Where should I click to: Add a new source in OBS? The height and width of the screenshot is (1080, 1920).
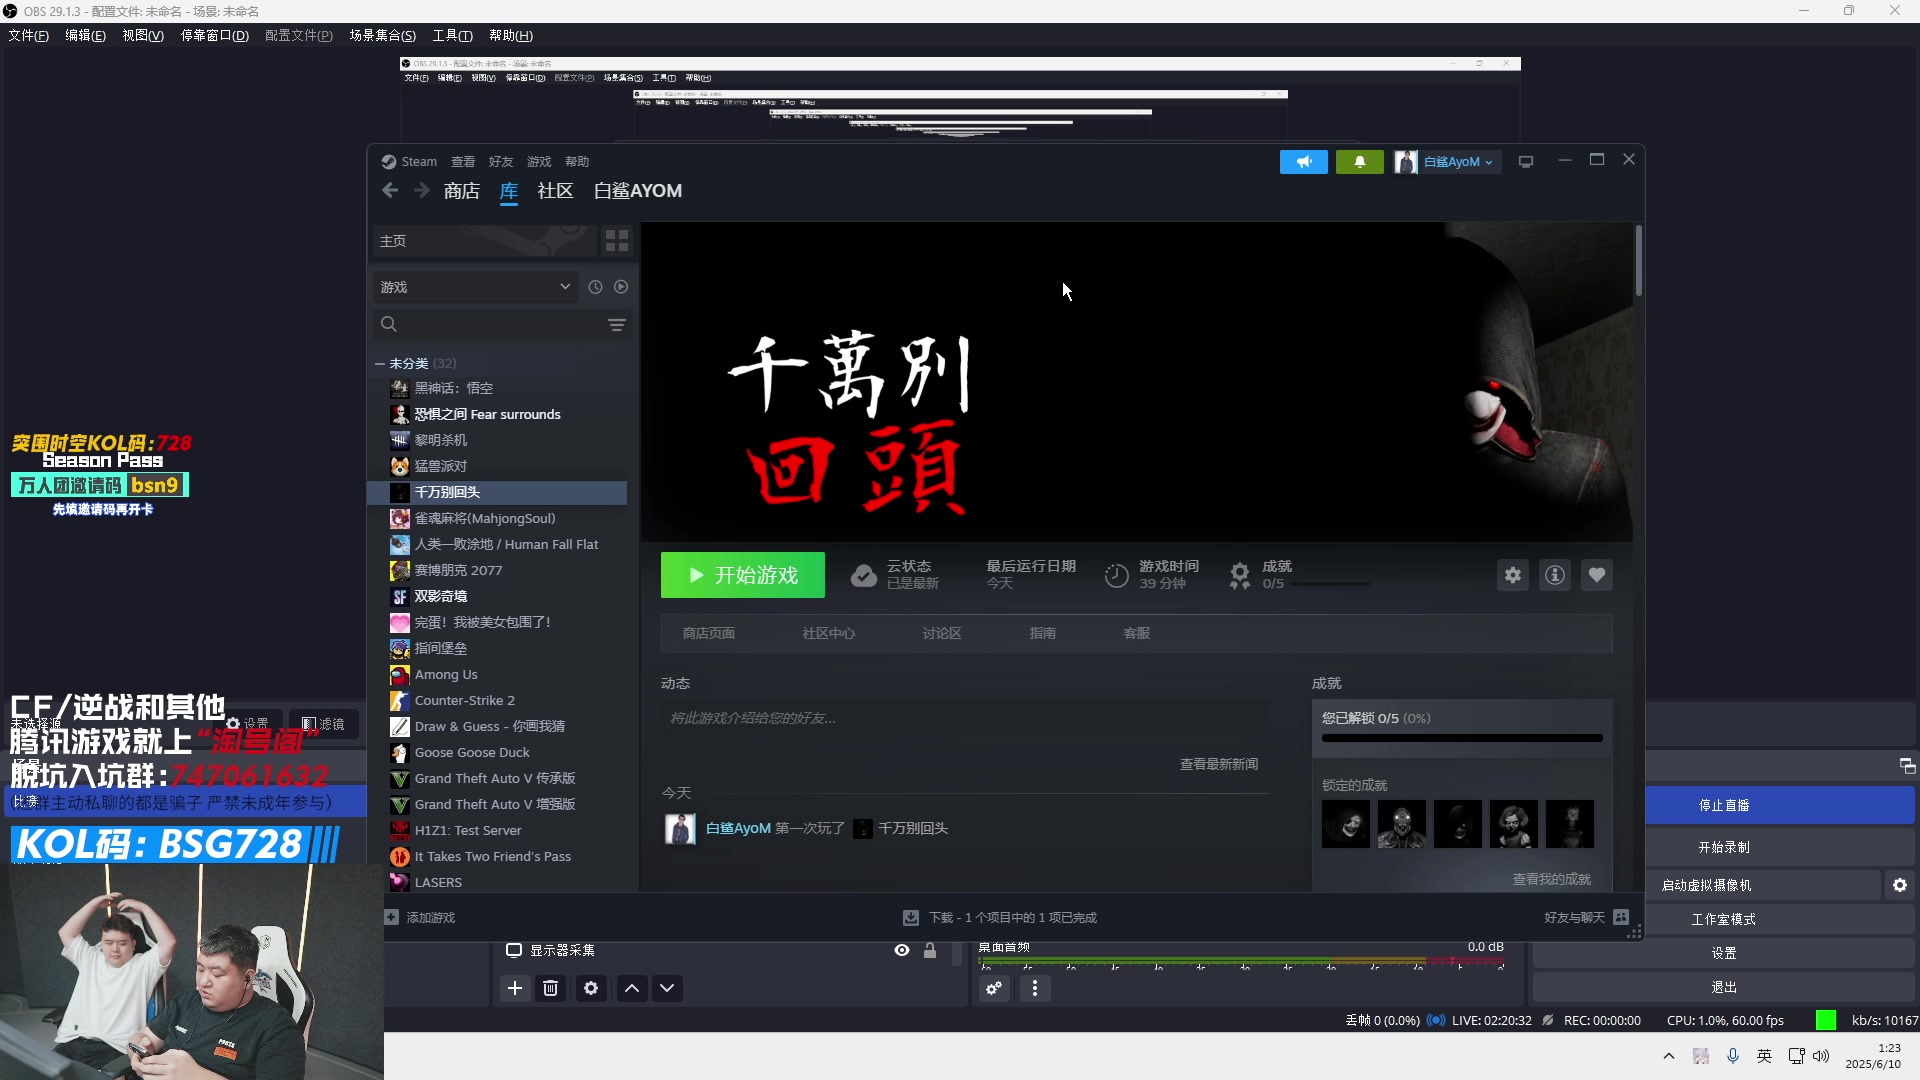515,988
